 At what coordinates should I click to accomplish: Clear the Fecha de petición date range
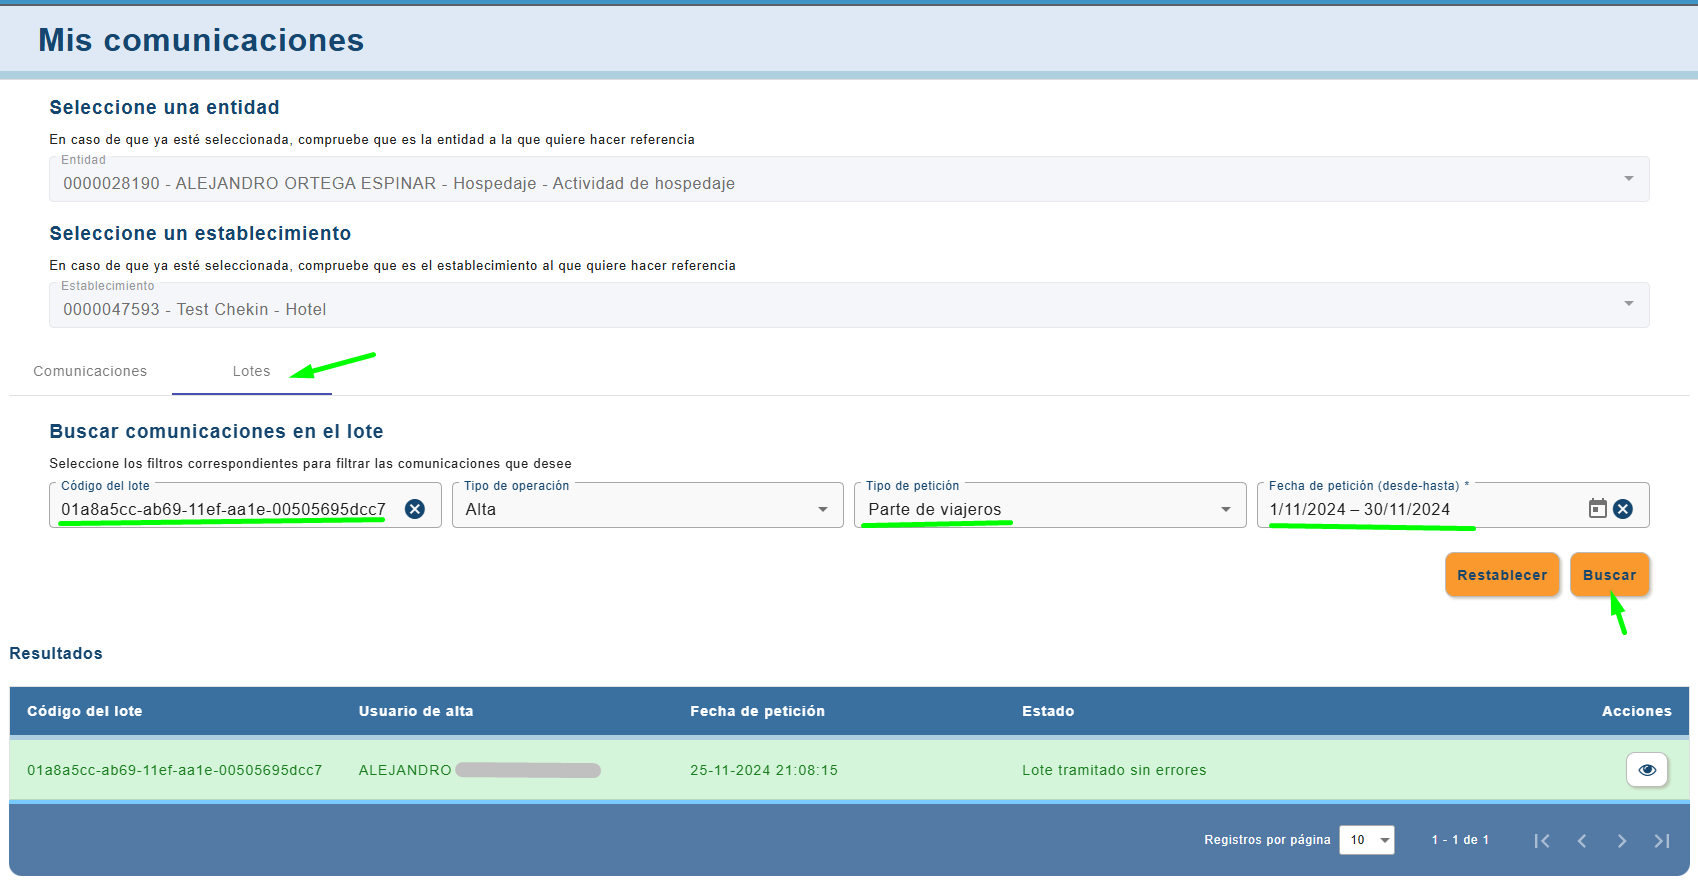click(1623, 509)
